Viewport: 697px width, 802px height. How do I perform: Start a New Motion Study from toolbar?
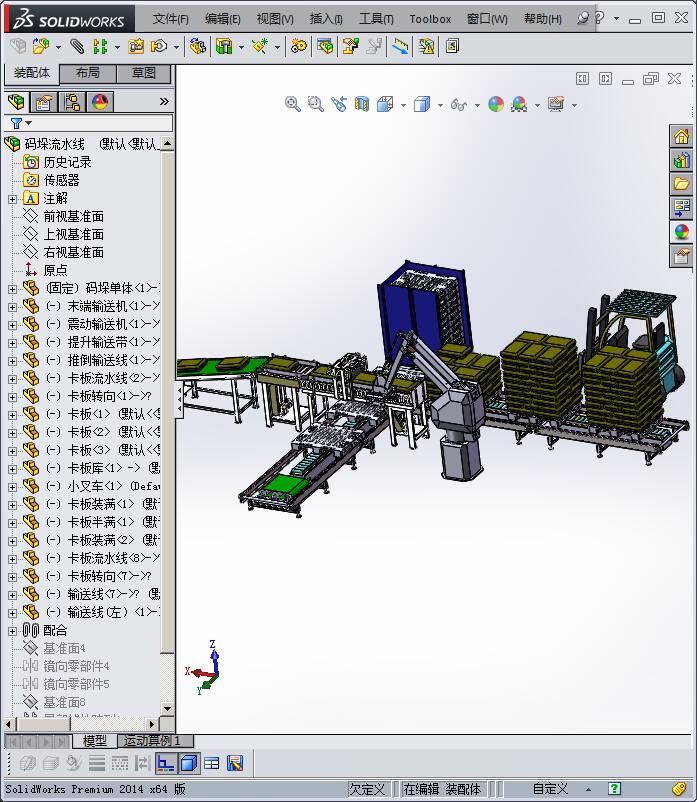point(299,47)
